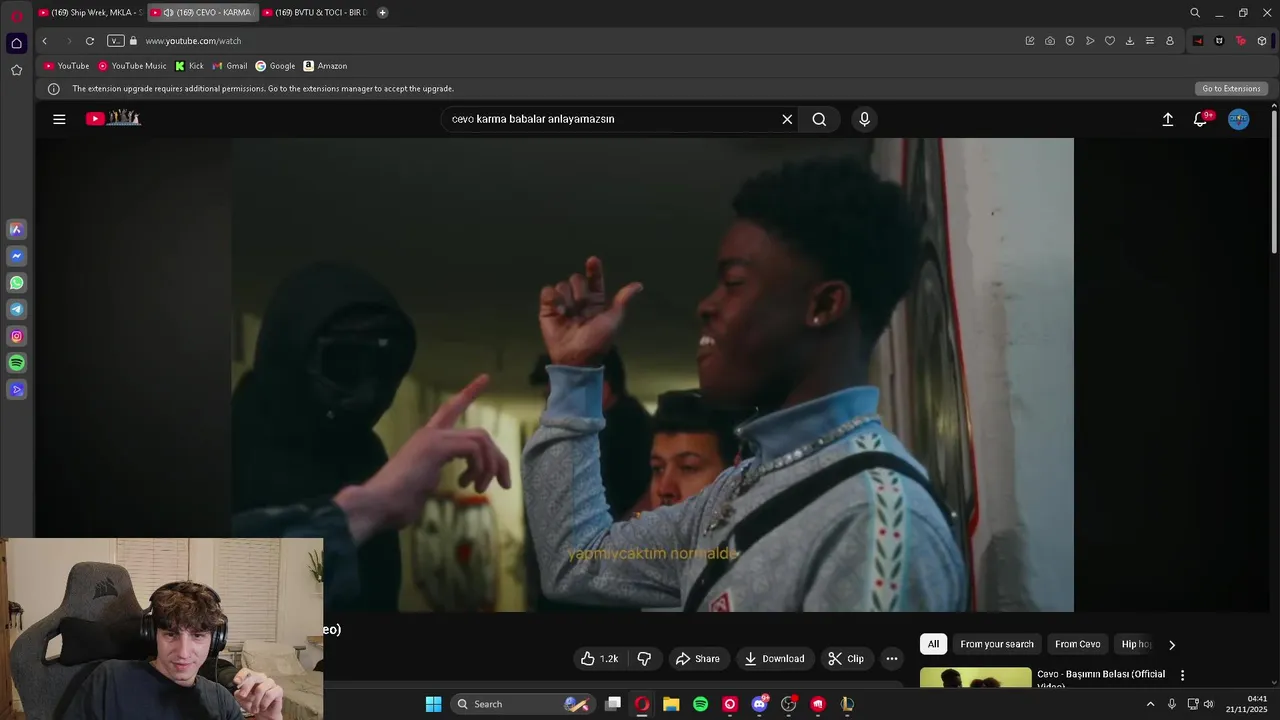This screenshot has height=720, width=1280.
Task: Open Windows Start menu
Action: click(434, 704)
